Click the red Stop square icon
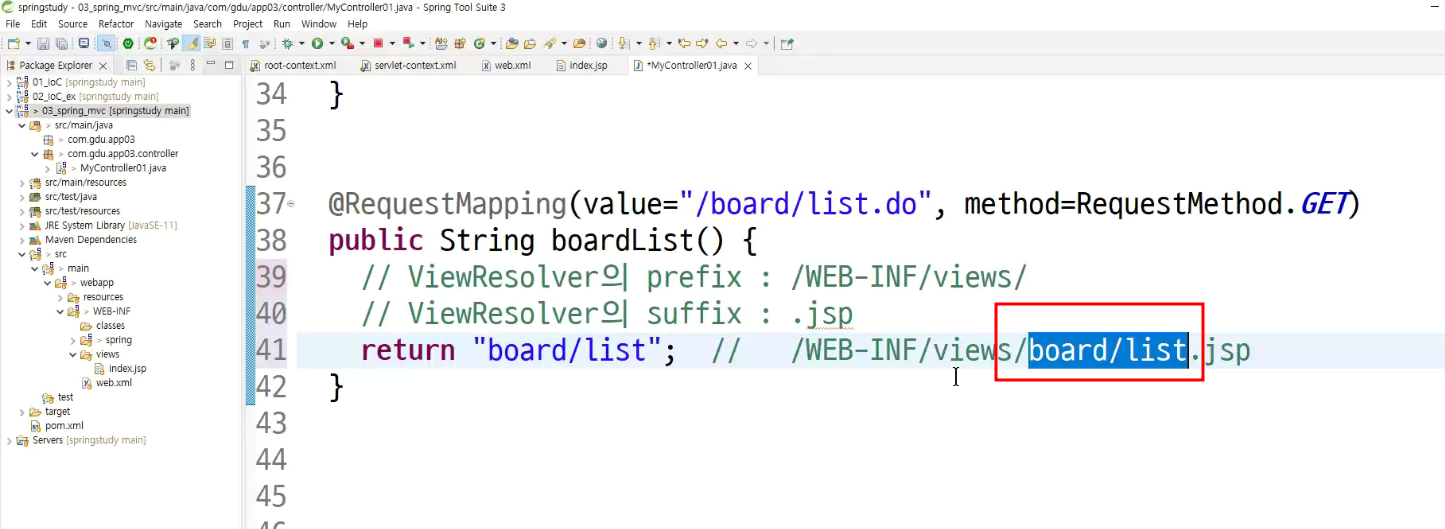This screenshot has width=1445, height=529. coord(378,43)
